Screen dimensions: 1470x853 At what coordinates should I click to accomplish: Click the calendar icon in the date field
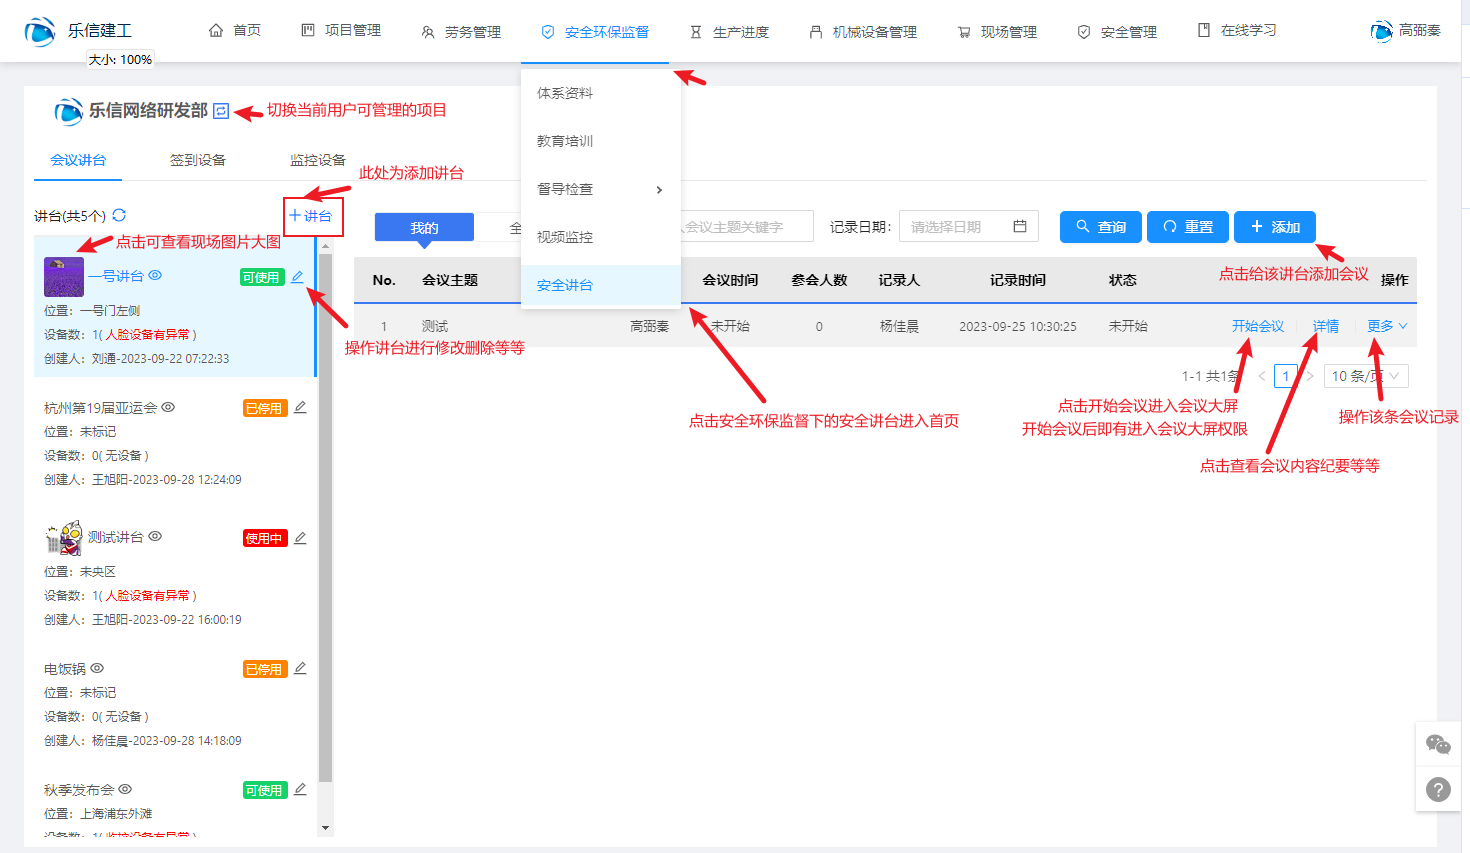click(1020, 227)
